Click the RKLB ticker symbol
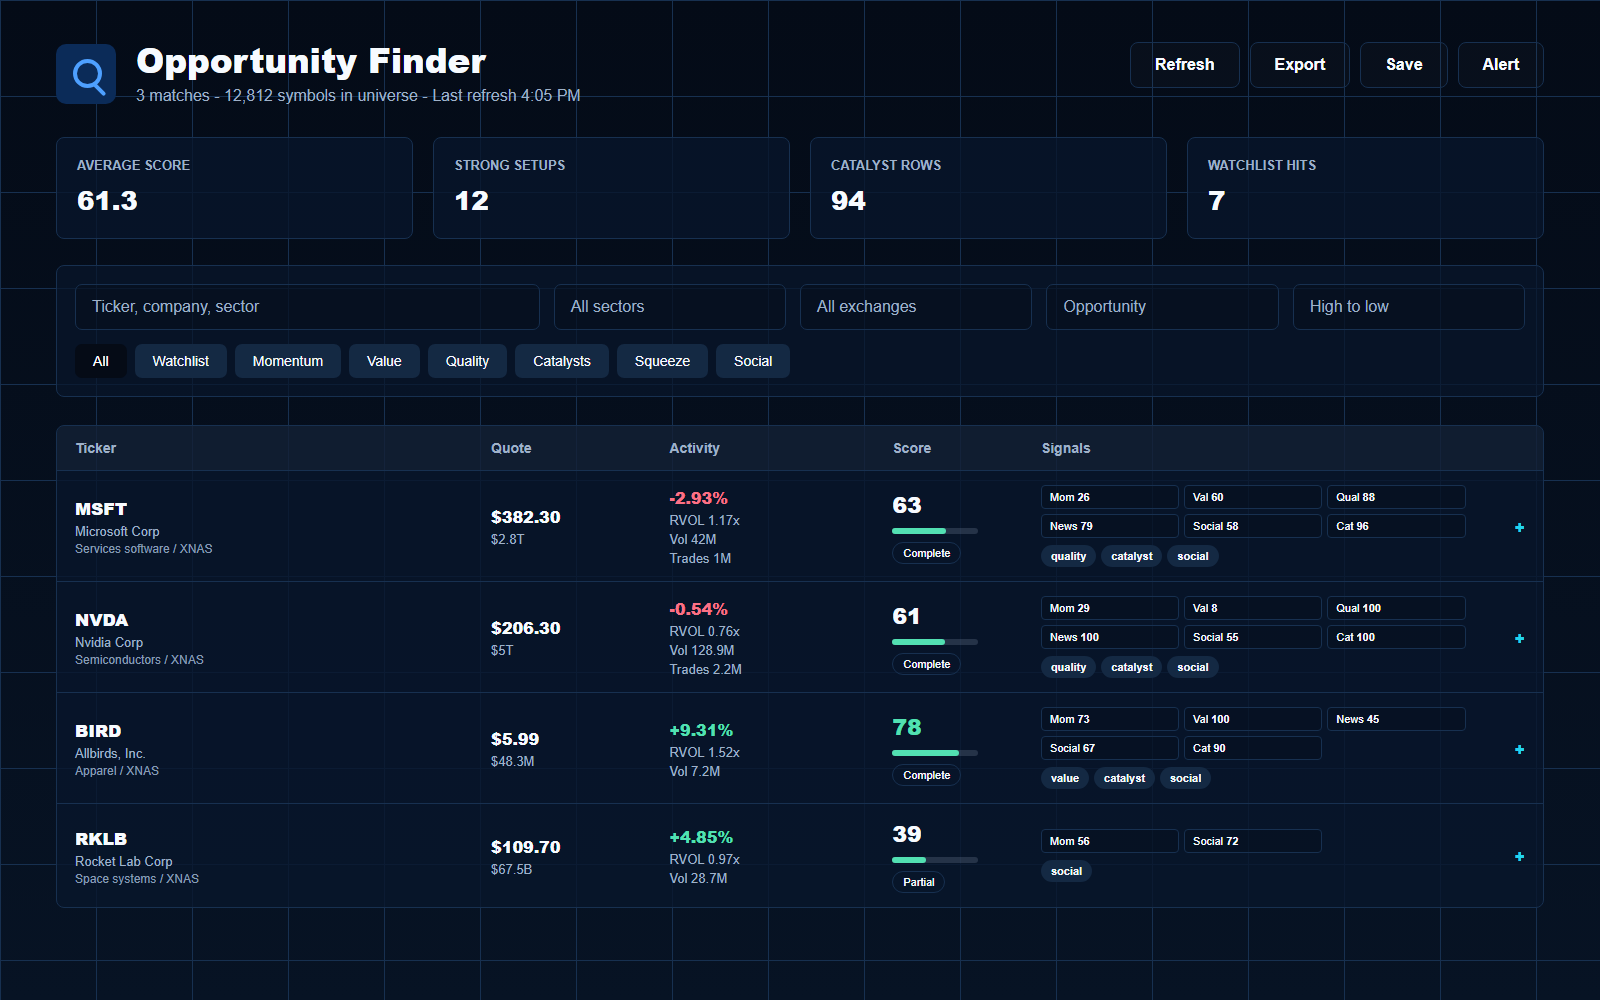The height and width of the screenshot is (1000, 1600). pyautogui.click(x=101, y=839)
